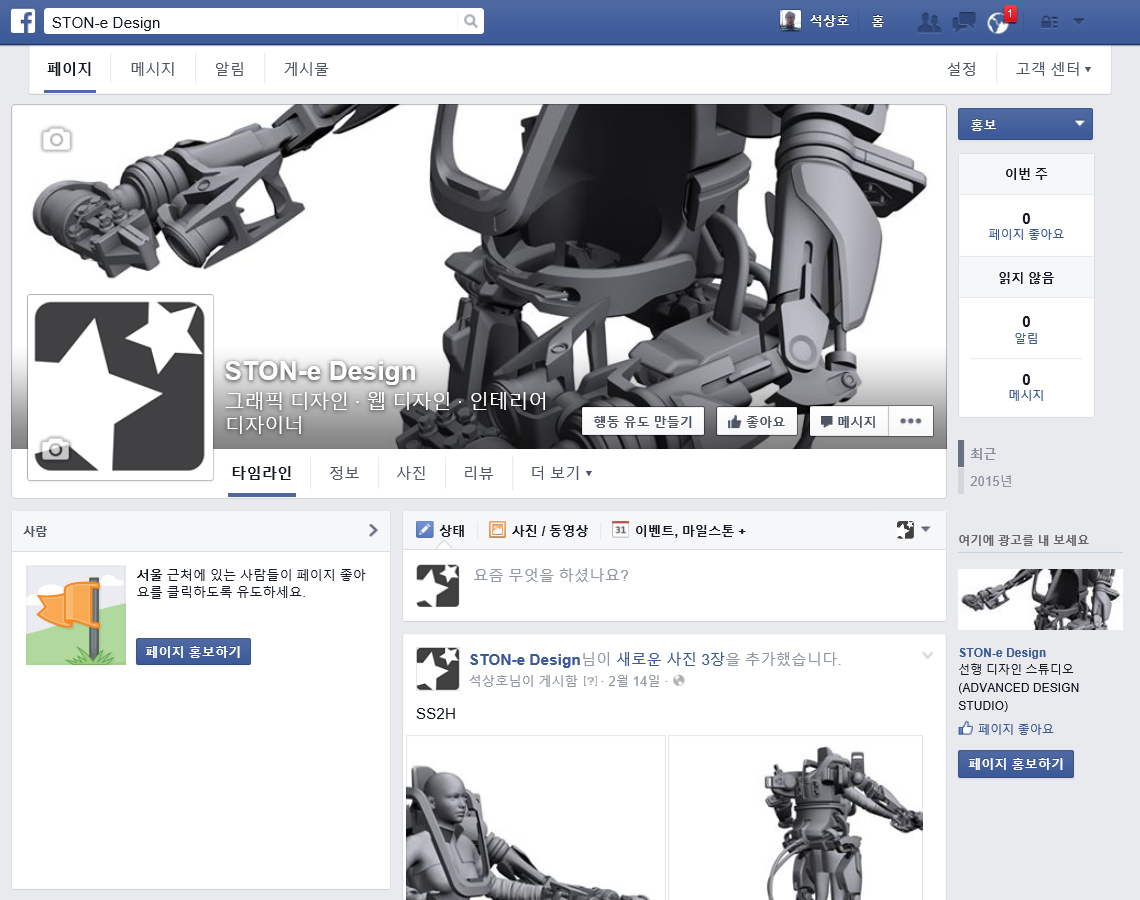Viewport: 1140px width, 900px height.
Task: Click the cover photo camera icon
Action: 56,139
